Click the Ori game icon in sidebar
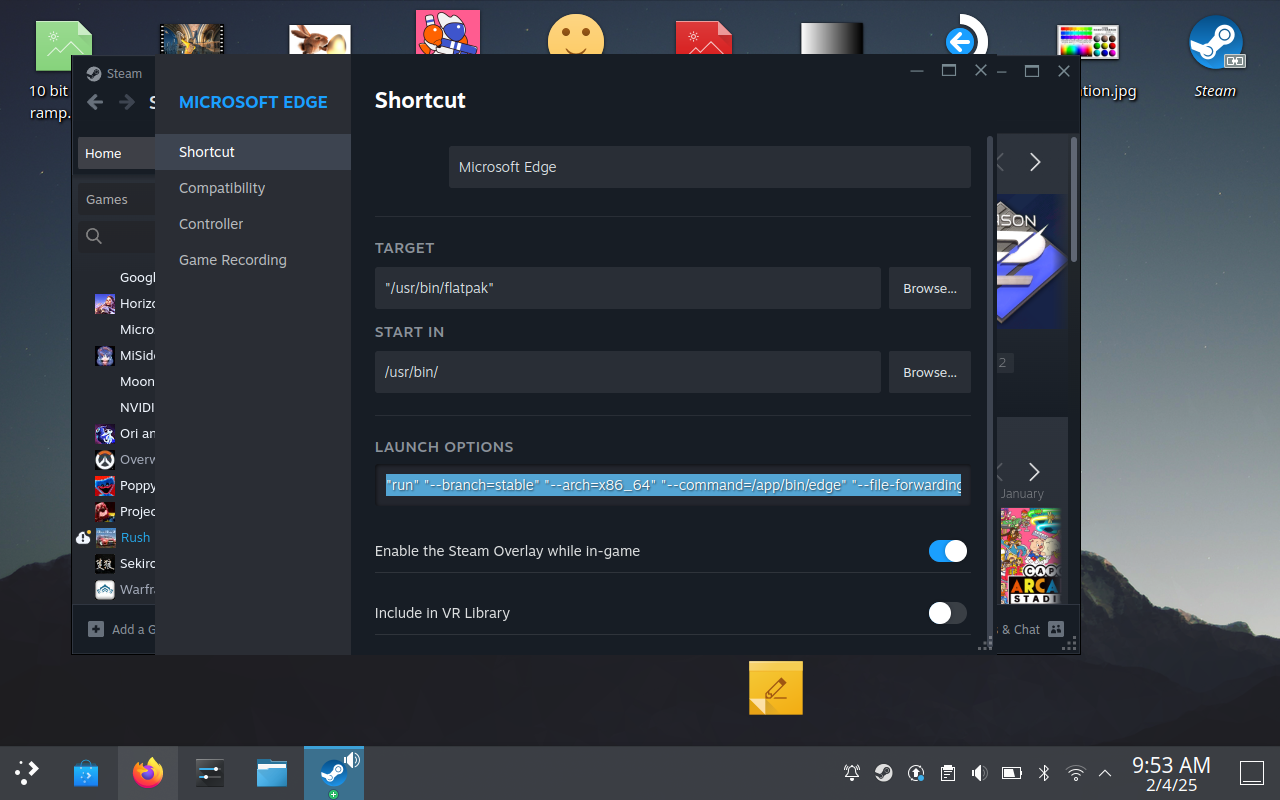The height and width of the screenshot is (800, 1280). tap(105, 433)
